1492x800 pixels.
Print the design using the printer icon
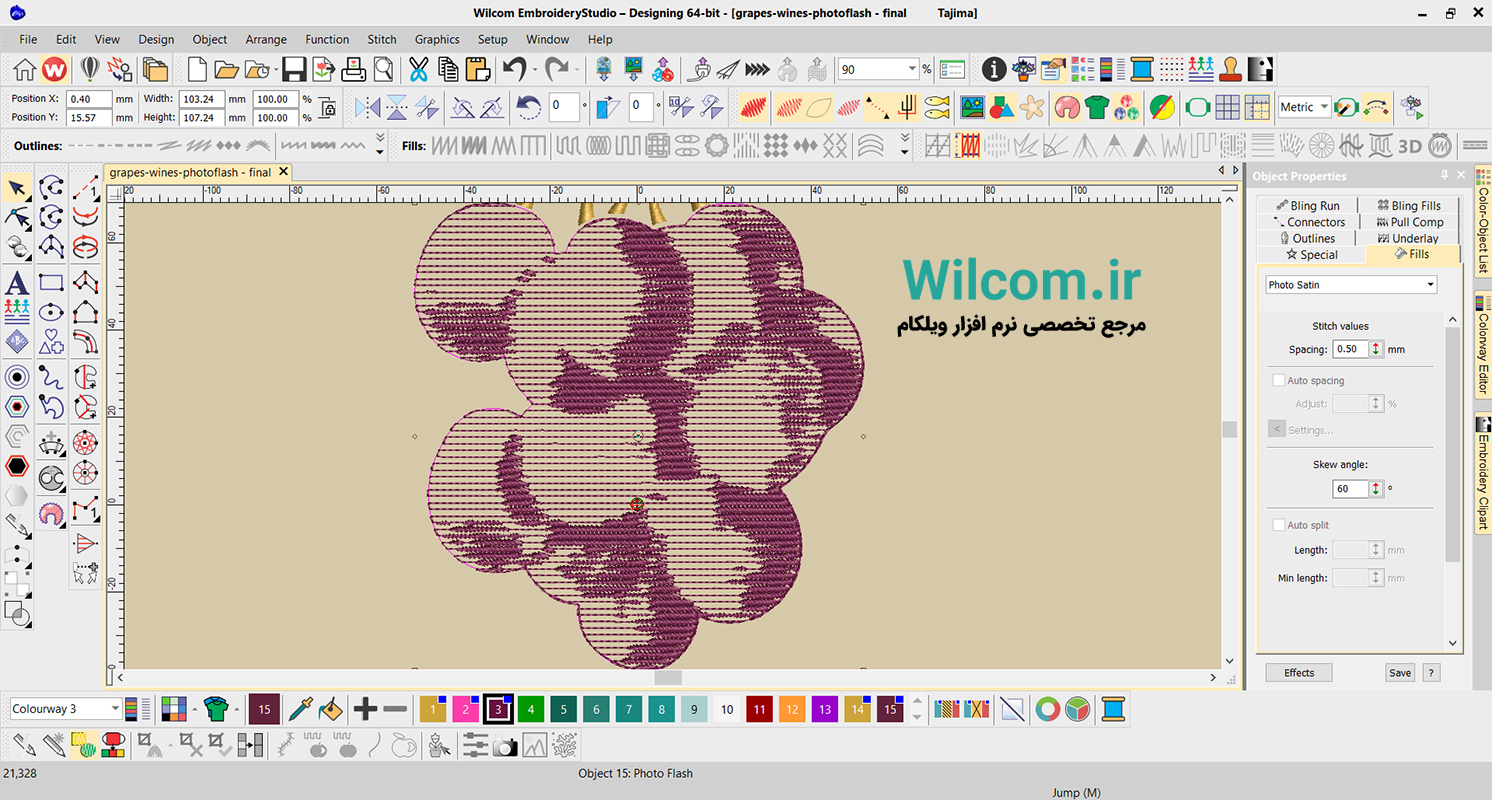(x=354, y=69)
